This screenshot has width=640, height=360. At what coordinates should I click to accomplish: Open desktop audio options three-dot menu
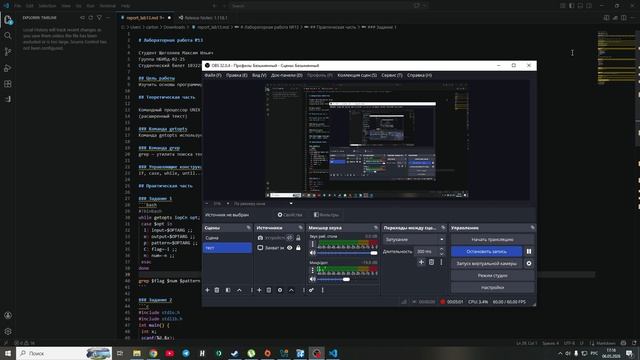tap(313, 244)
